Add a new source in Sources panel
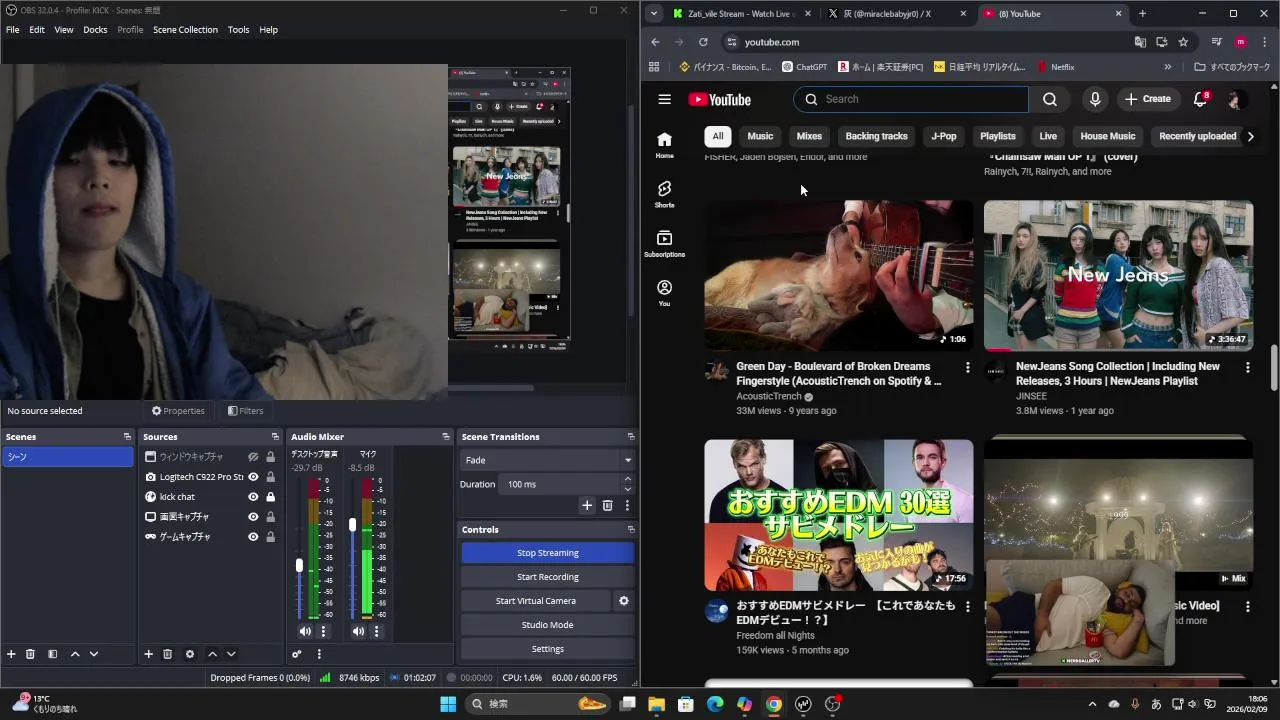The height and width of the screenshot is (720, 1280). click(x=148, y=654)
